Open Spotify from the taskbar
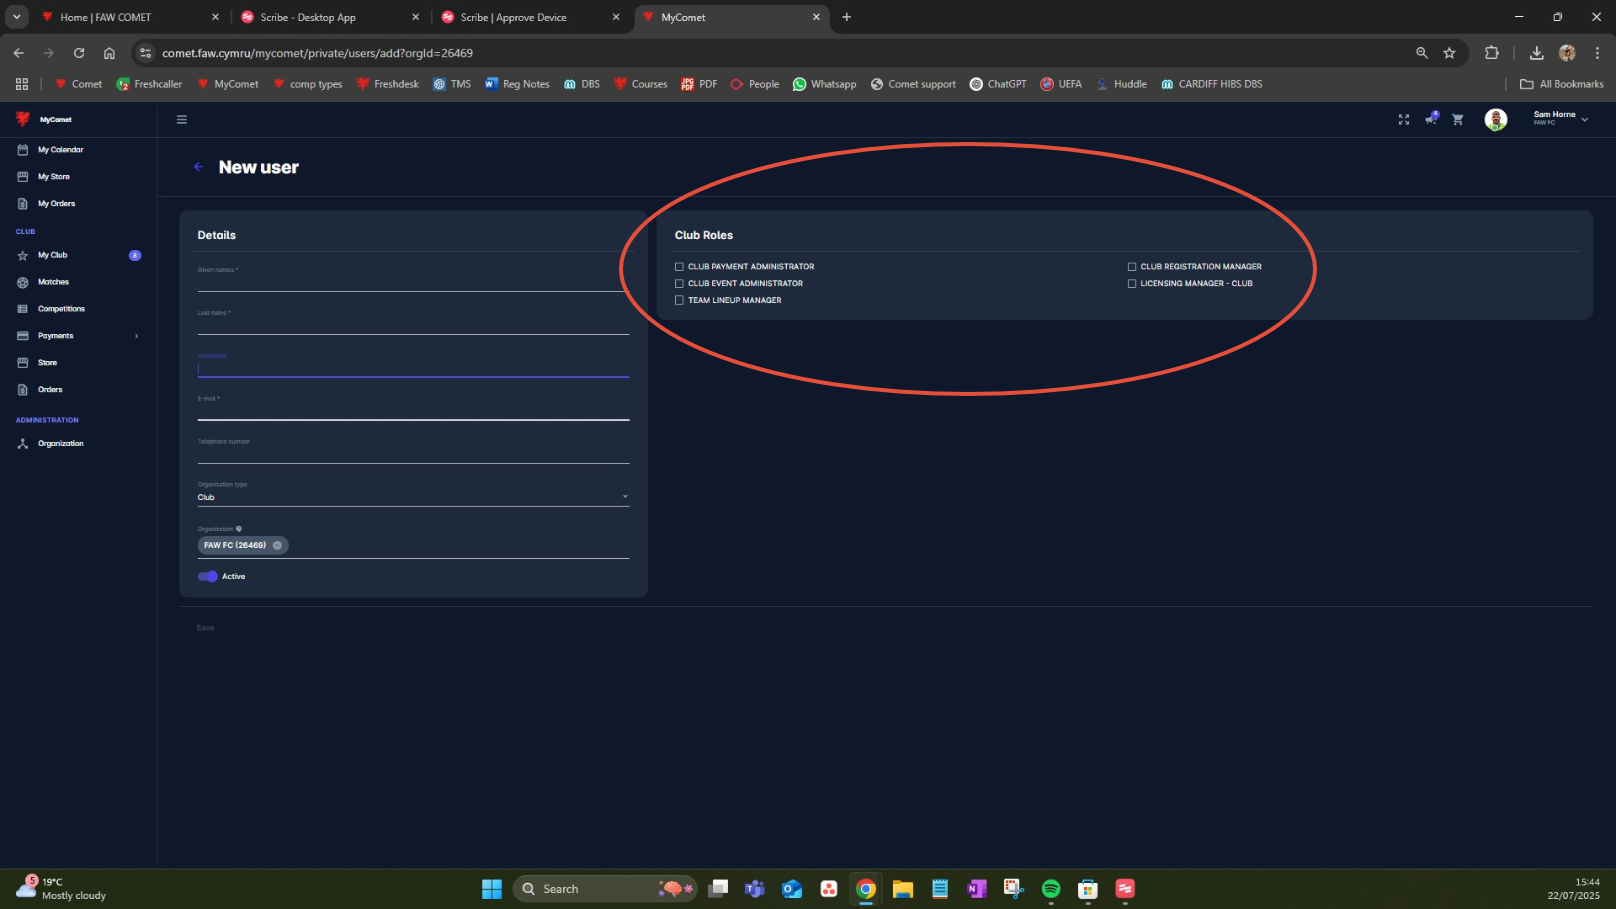Viewport: 1616px width, 909px height. 1051,889
